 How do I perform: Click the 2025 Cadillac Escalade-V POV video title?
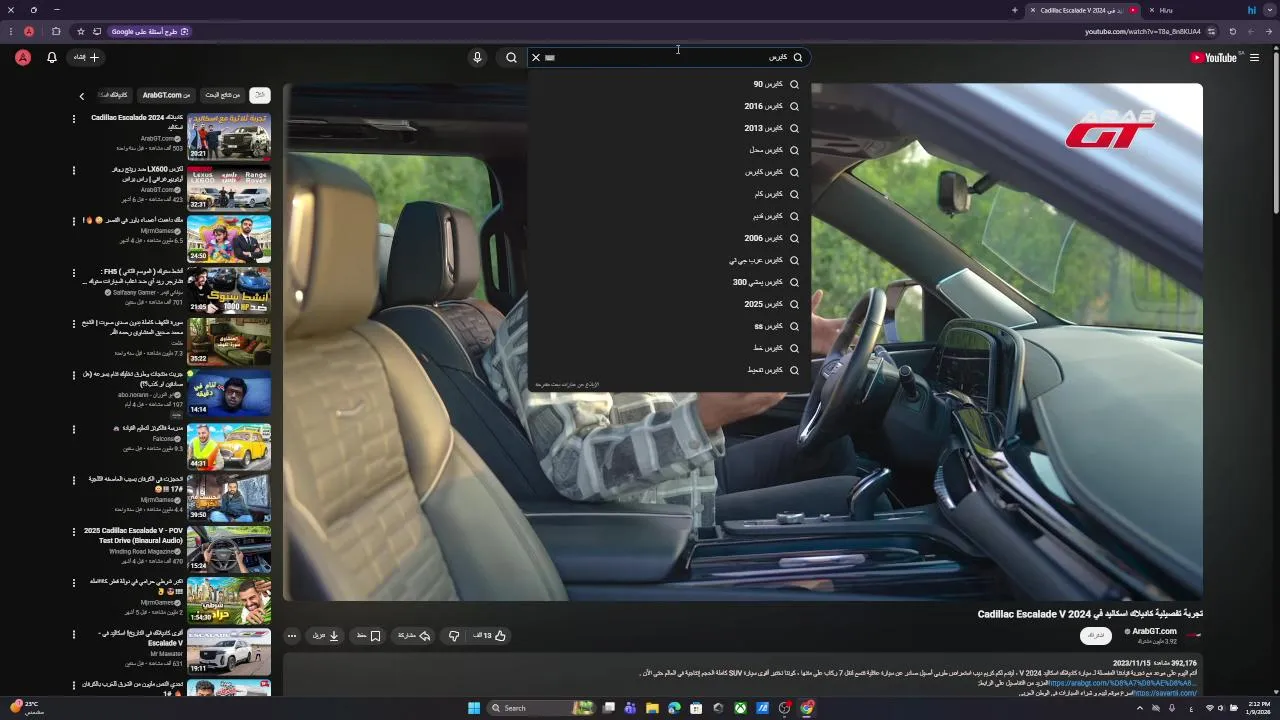tap(133, 536)
